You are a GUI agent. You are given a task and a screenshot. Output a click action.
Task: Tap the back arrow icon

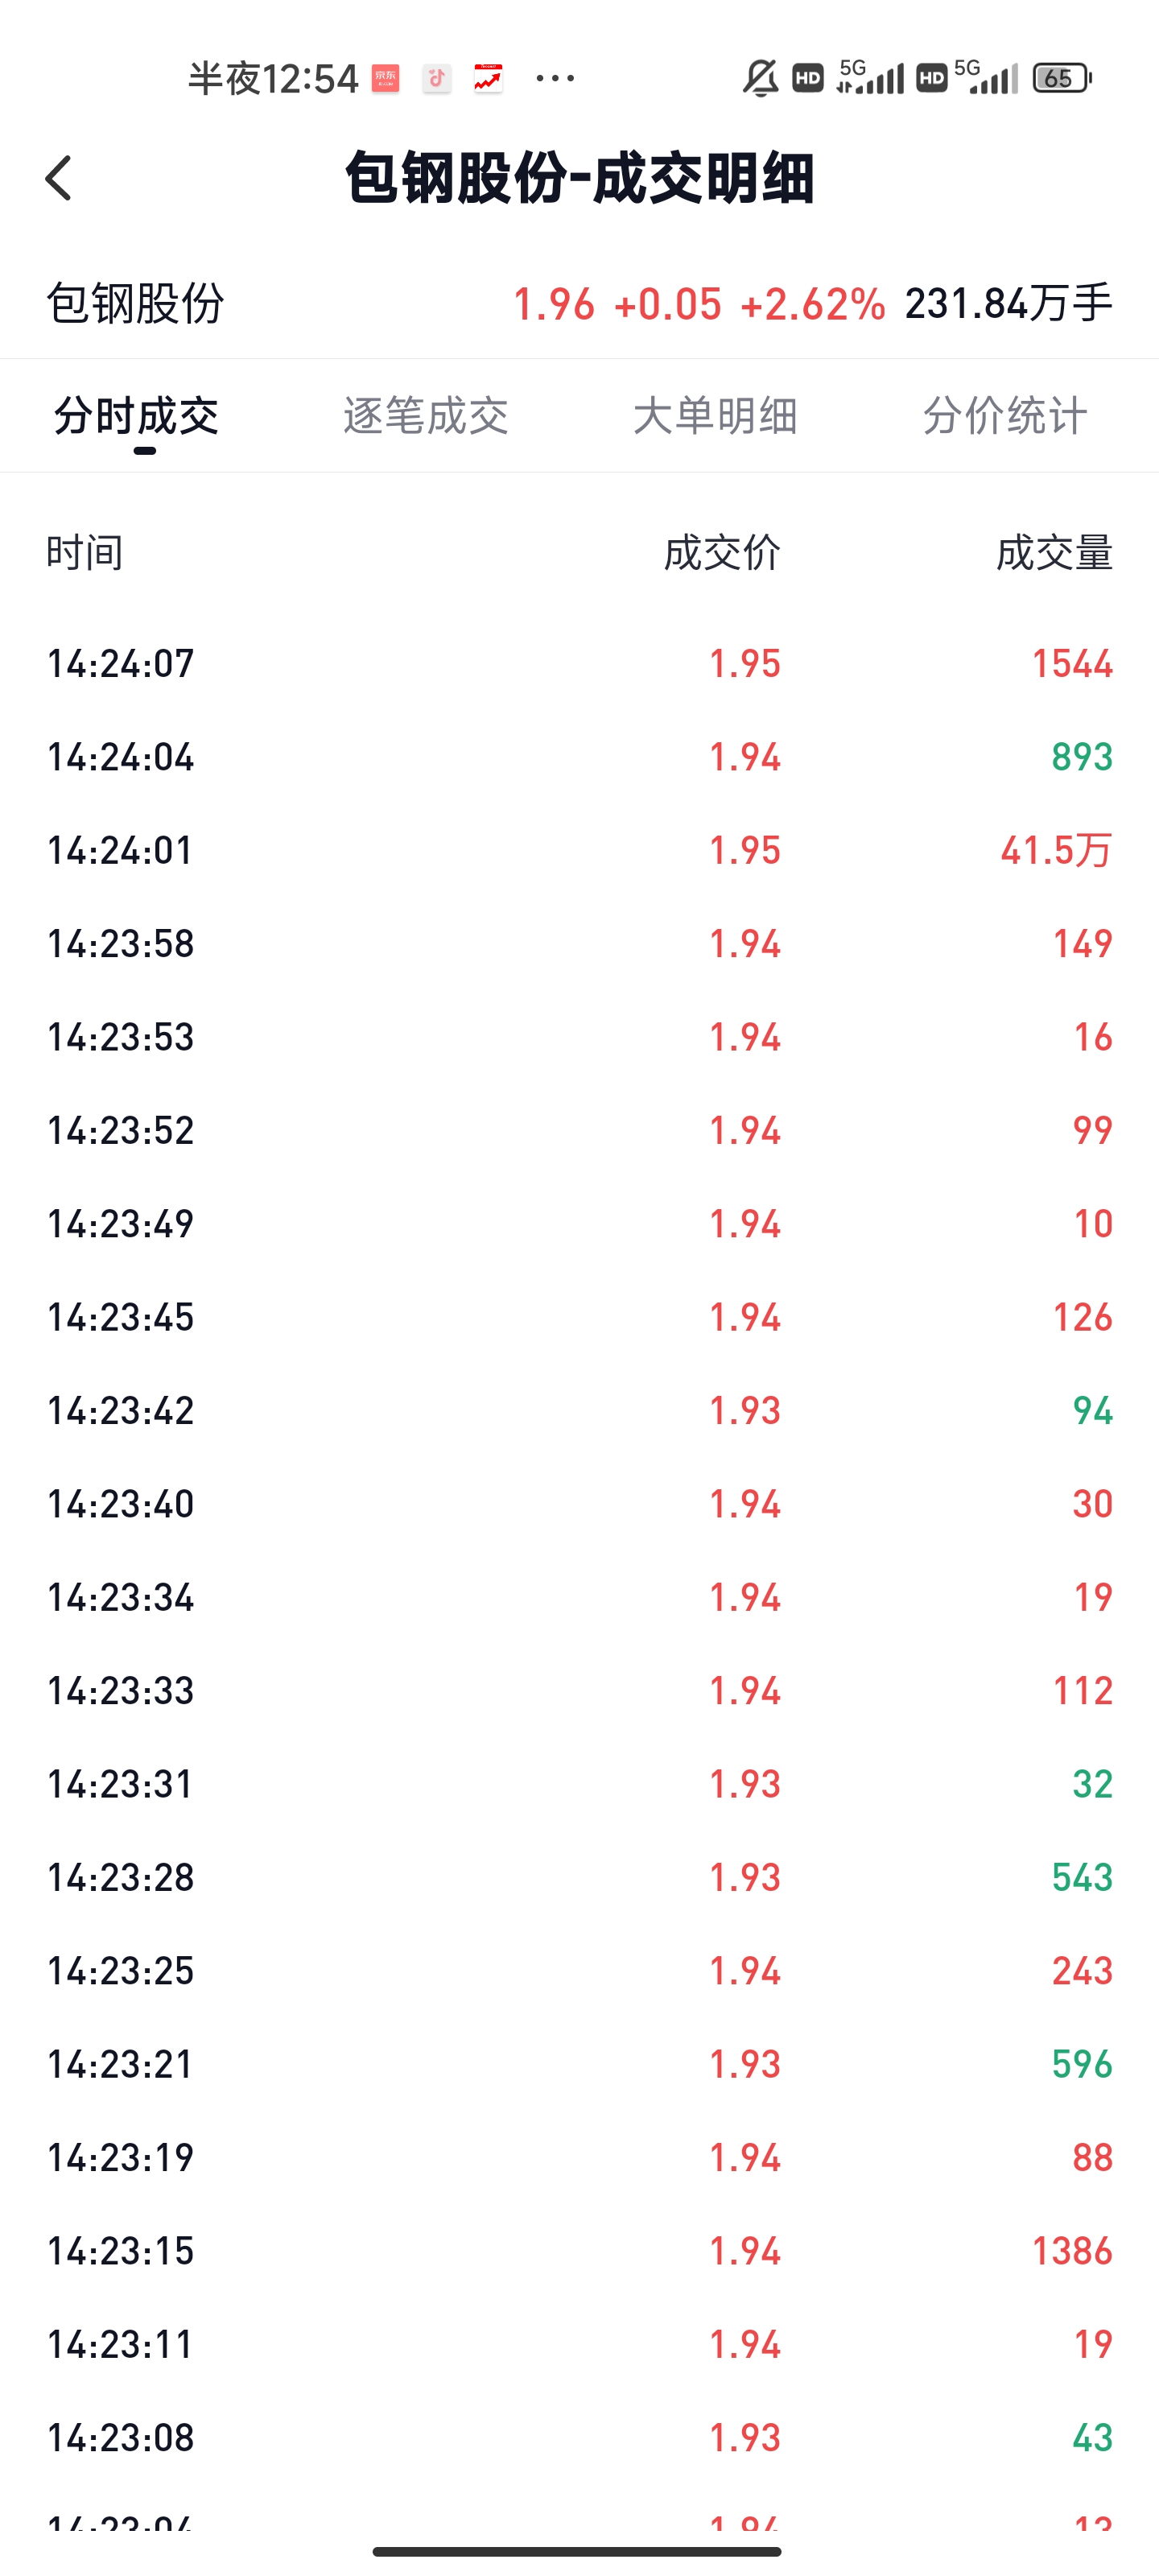[59, 178]
